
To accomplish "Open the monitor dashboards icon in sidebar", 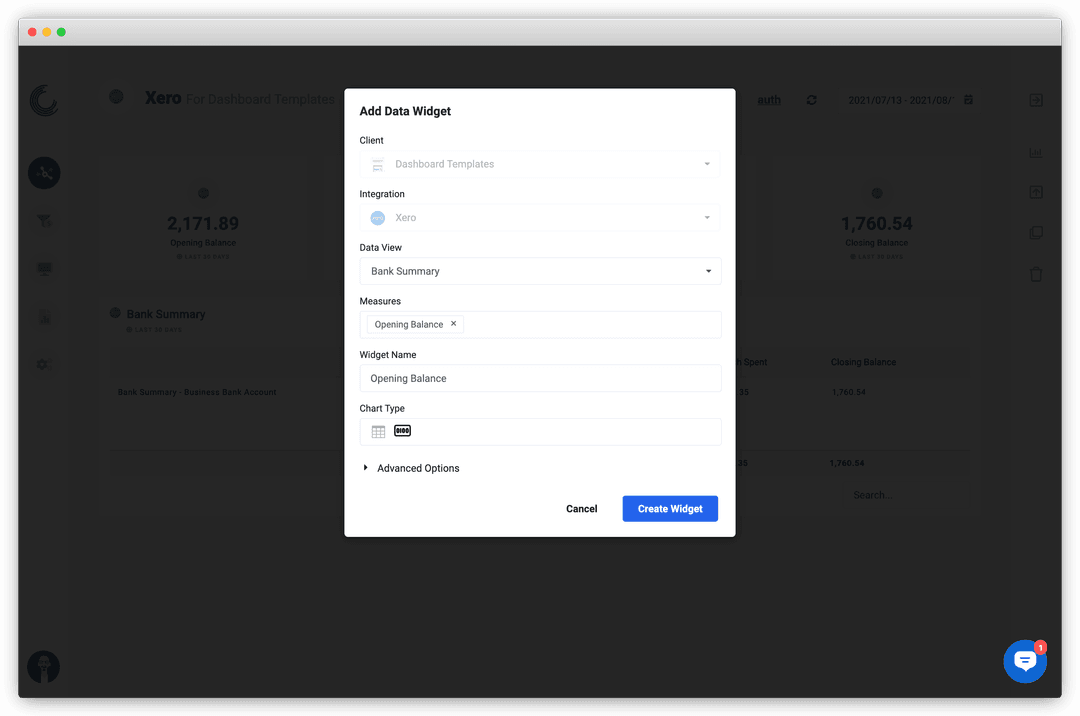I will click(x=44, y=268).
